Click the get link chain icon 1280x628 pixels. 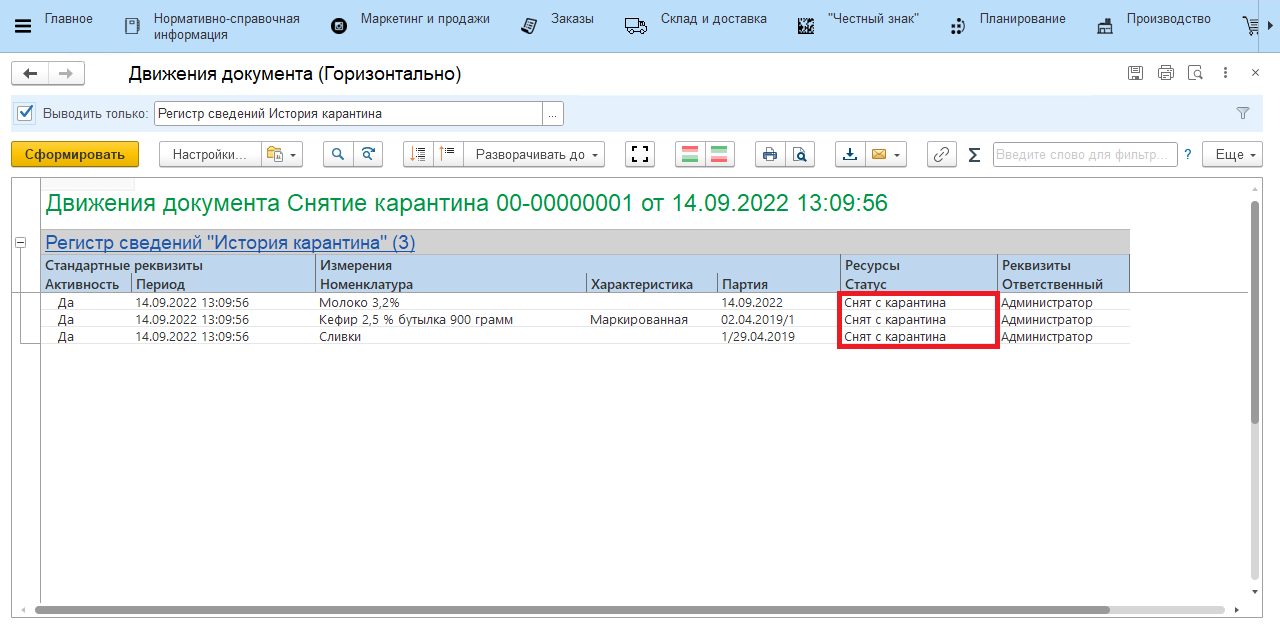941,154
